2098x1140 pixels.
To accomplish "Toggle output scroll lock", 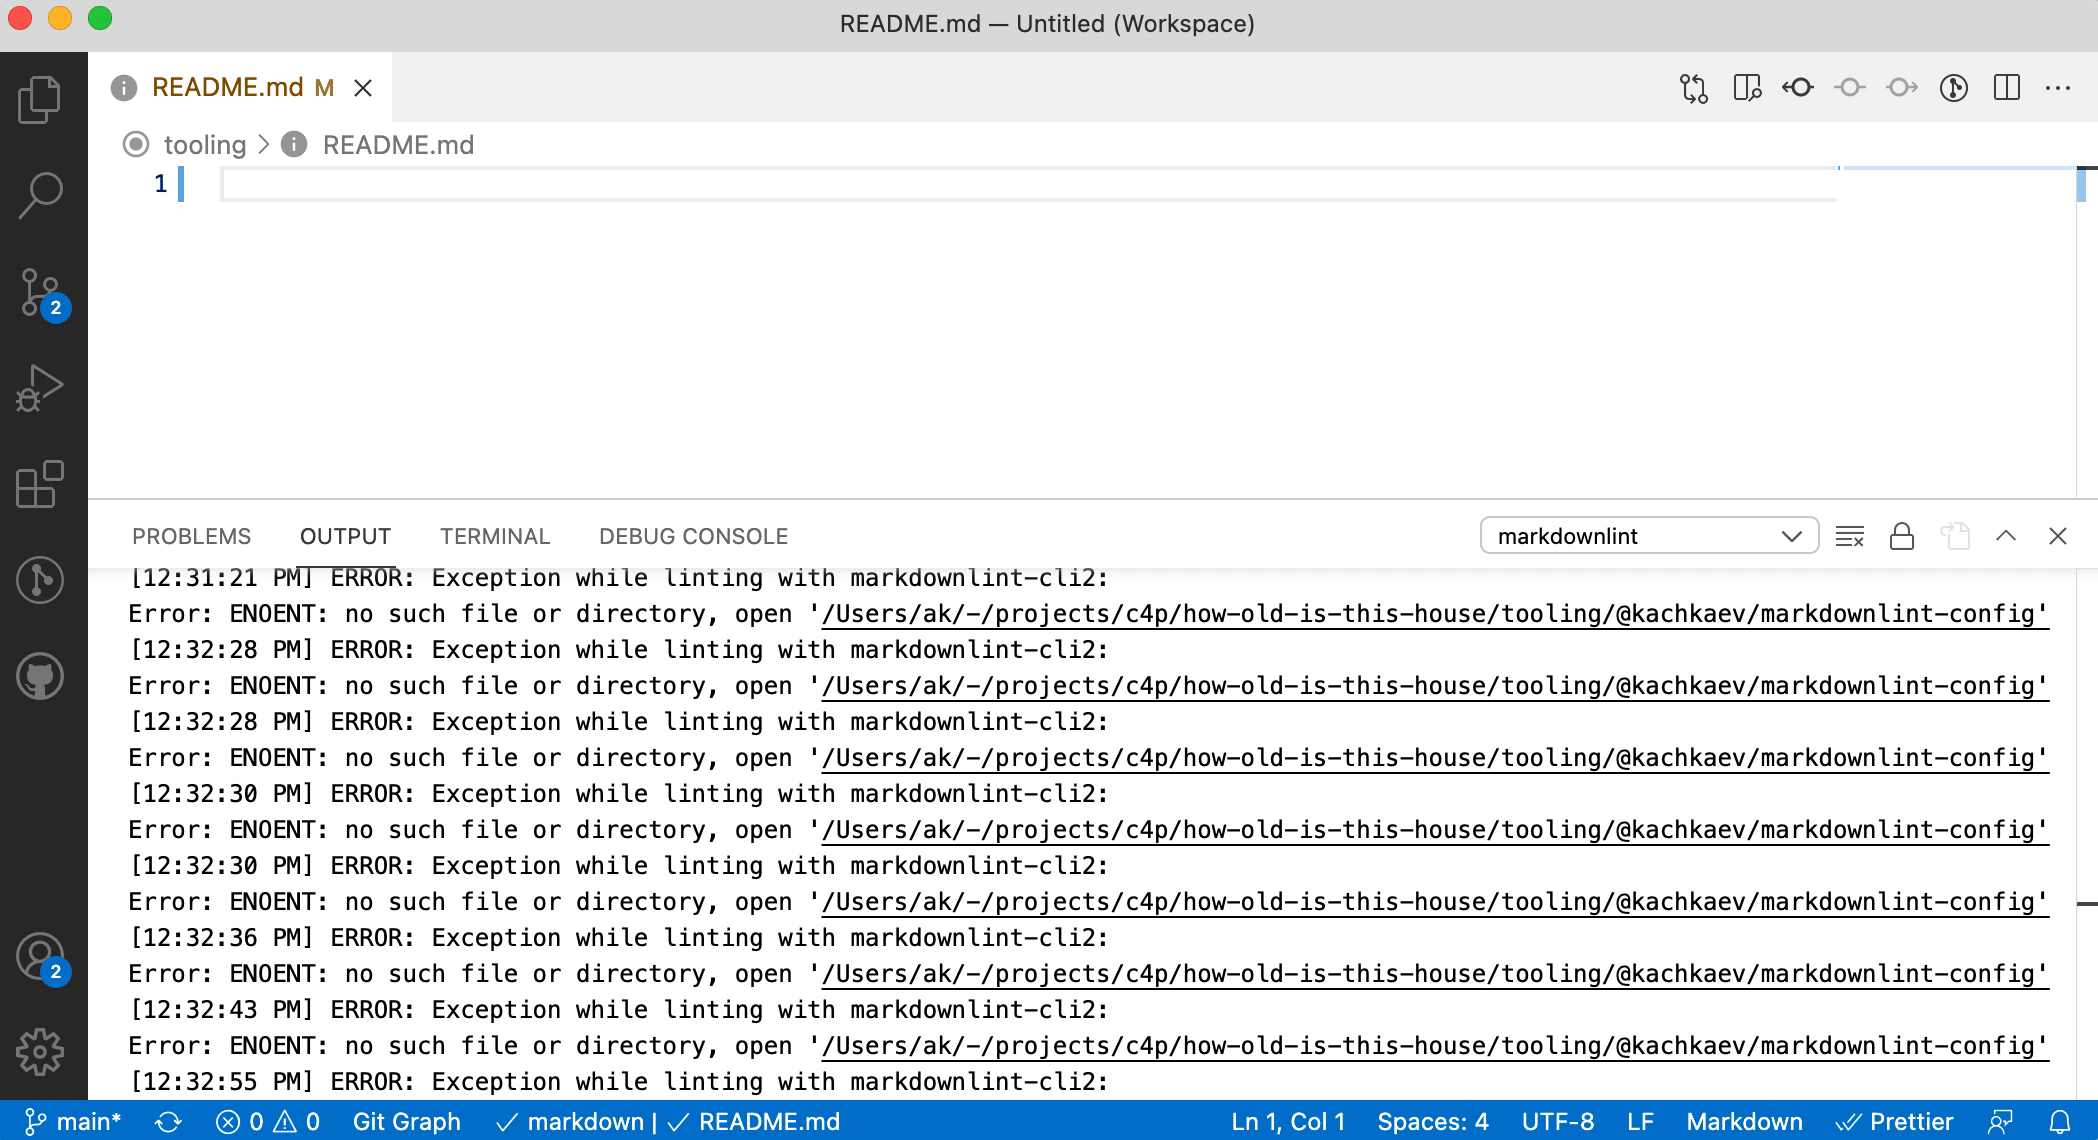I will (x=1902, y=537).
